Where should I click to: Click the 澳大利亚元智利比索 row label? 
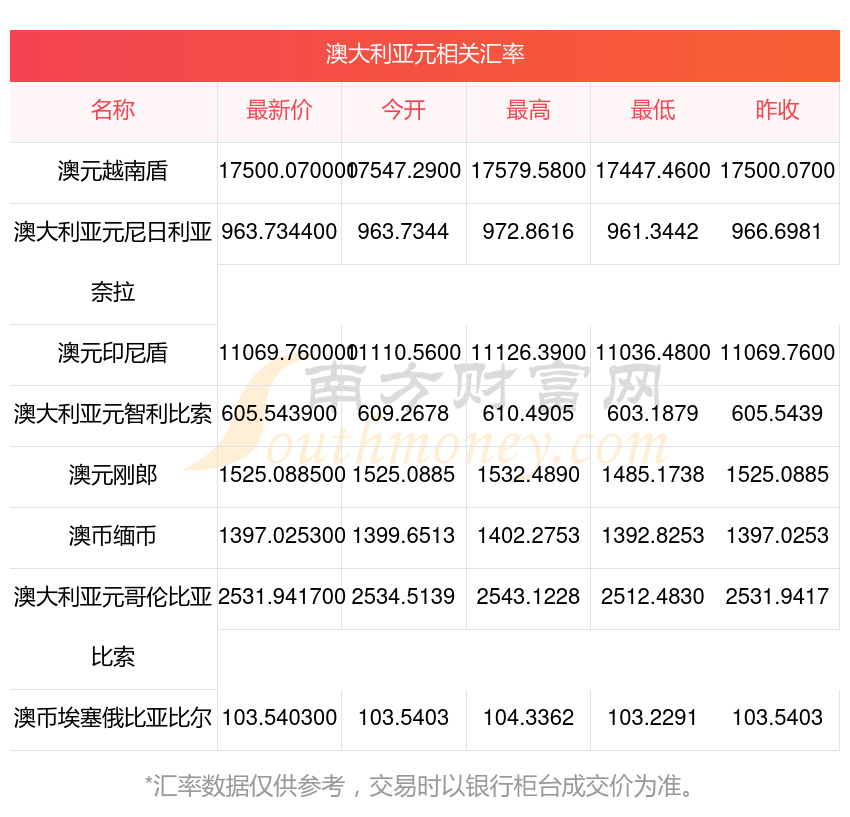tap(113, 414)
